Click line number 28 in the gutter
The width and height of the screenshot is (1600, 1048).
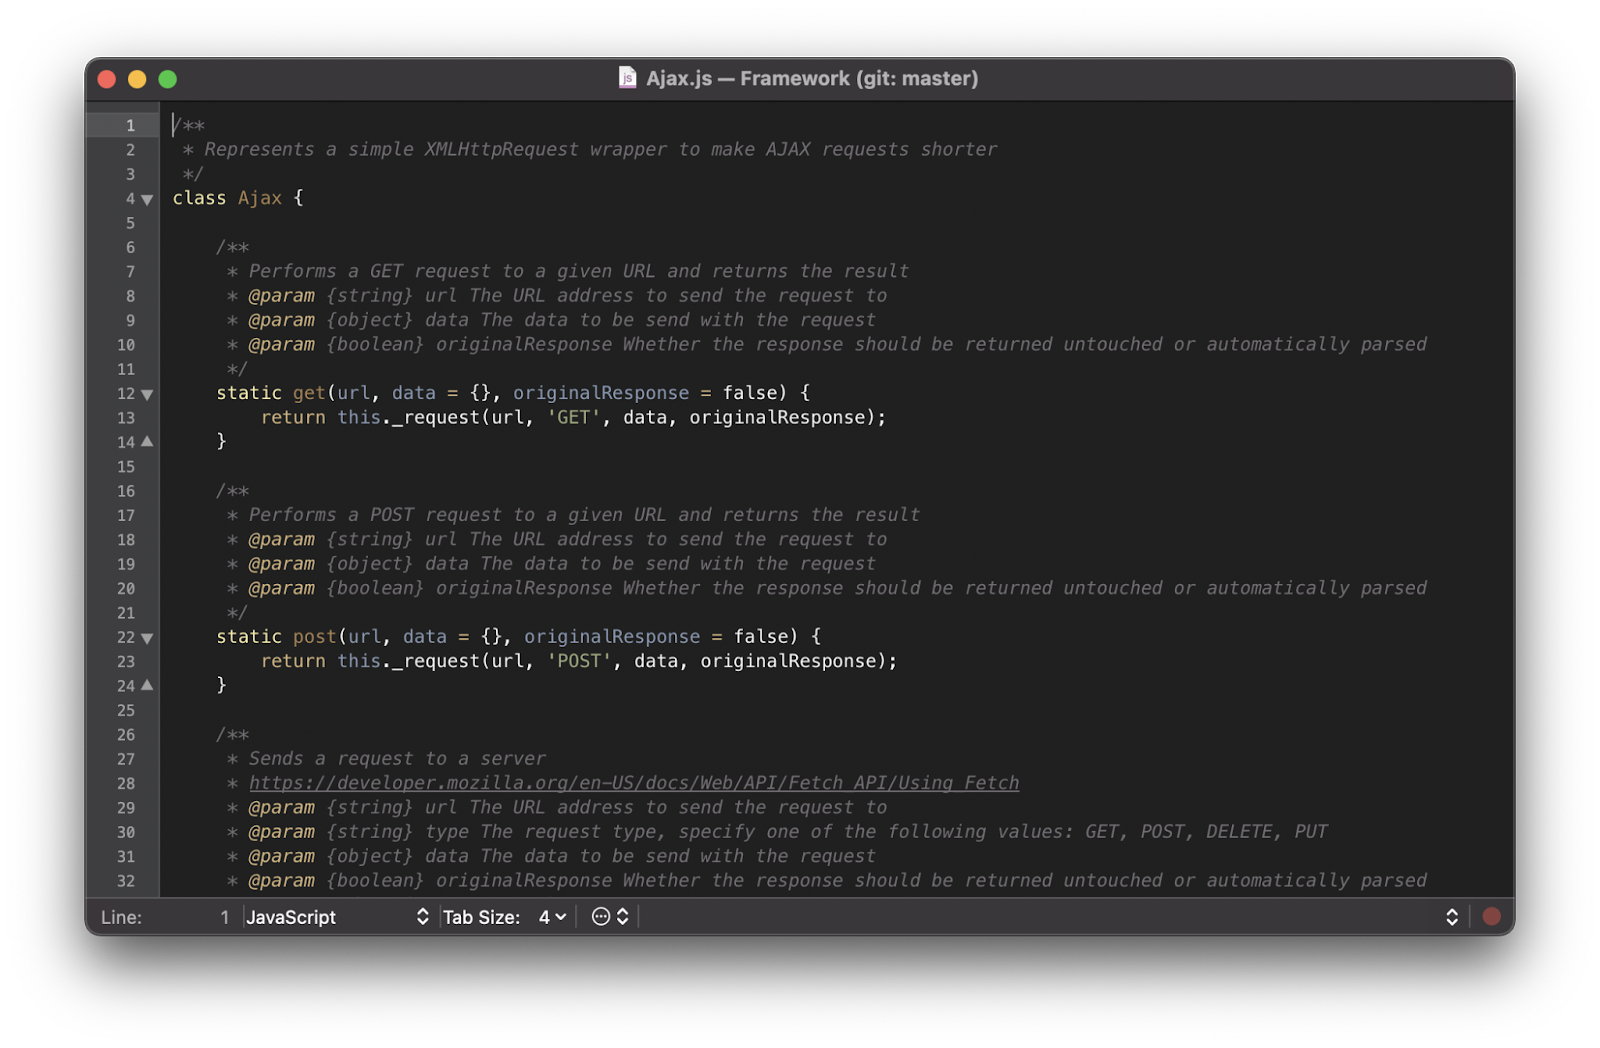pyautogui.click(x=126, y=784)
